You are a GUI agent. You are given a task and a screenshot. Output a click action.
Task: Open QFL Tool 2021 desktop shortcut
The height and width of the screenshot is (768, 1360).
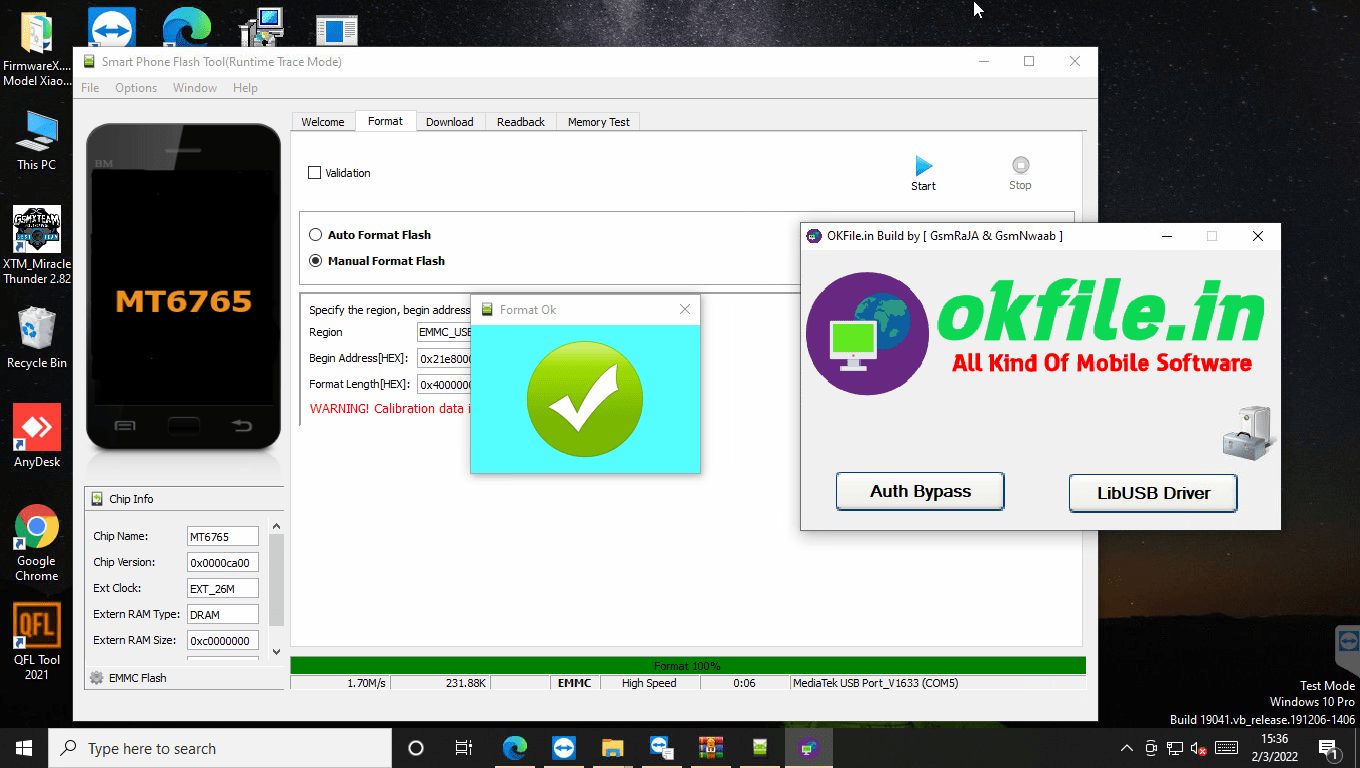point(37,641)
